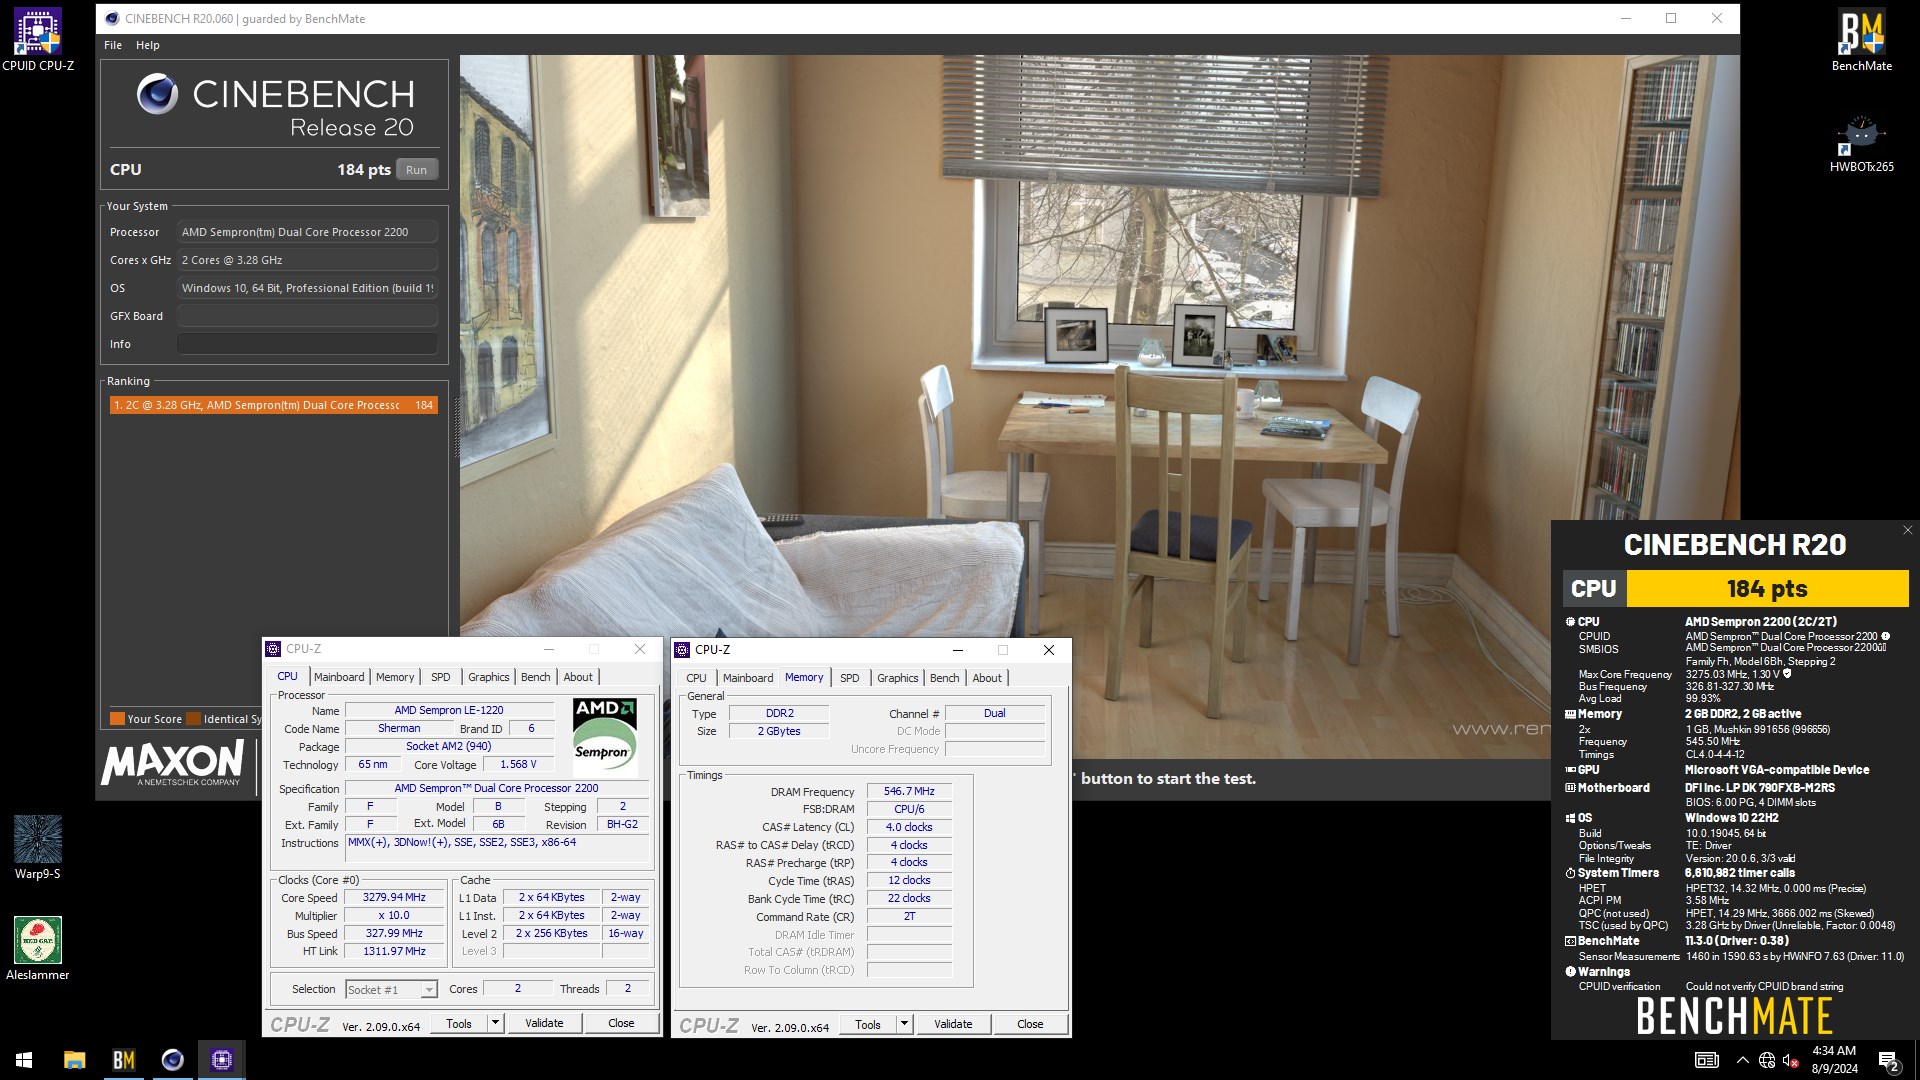
Task: Show hidden system tray icons
Action: coord(1743,1060)
